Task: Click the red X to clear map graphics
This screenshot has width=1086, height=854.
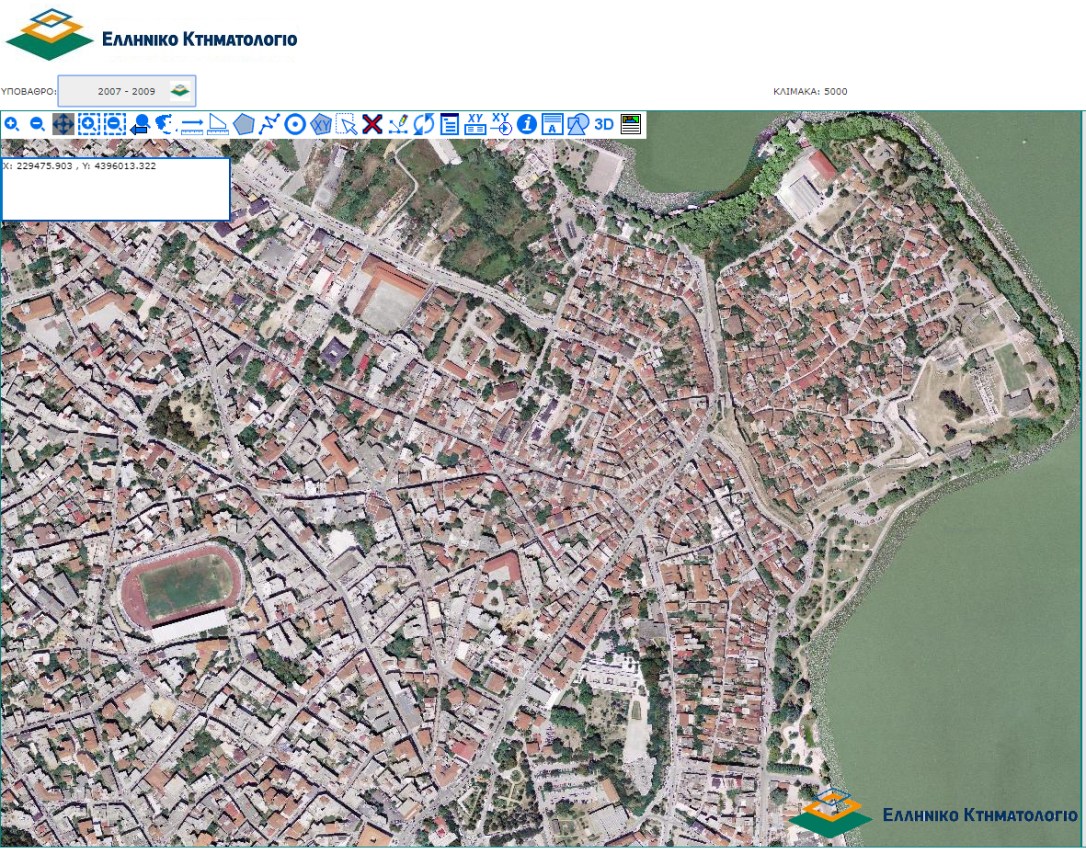Action: (371, 125)
